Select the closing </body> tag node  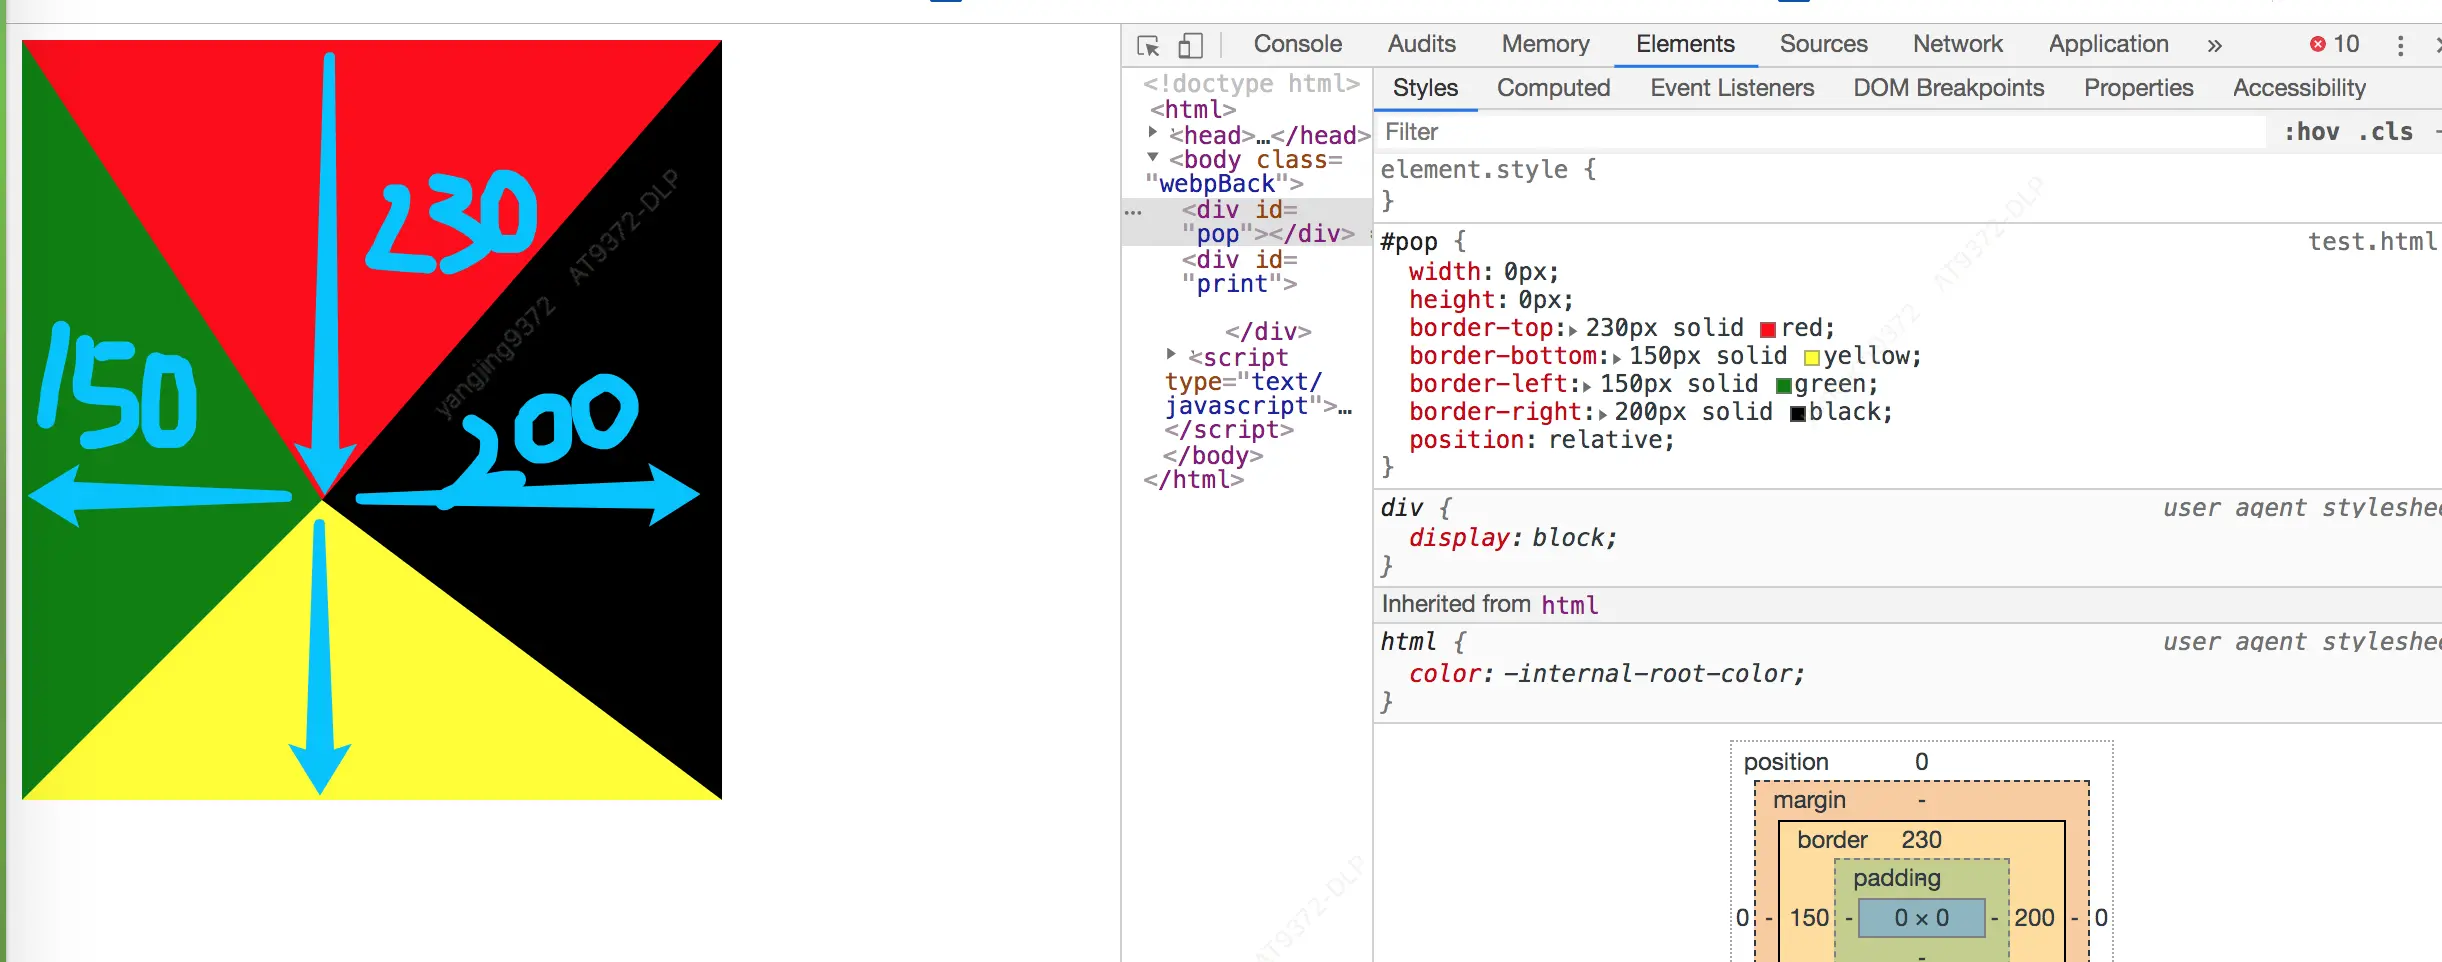[x=1213, y=456]
